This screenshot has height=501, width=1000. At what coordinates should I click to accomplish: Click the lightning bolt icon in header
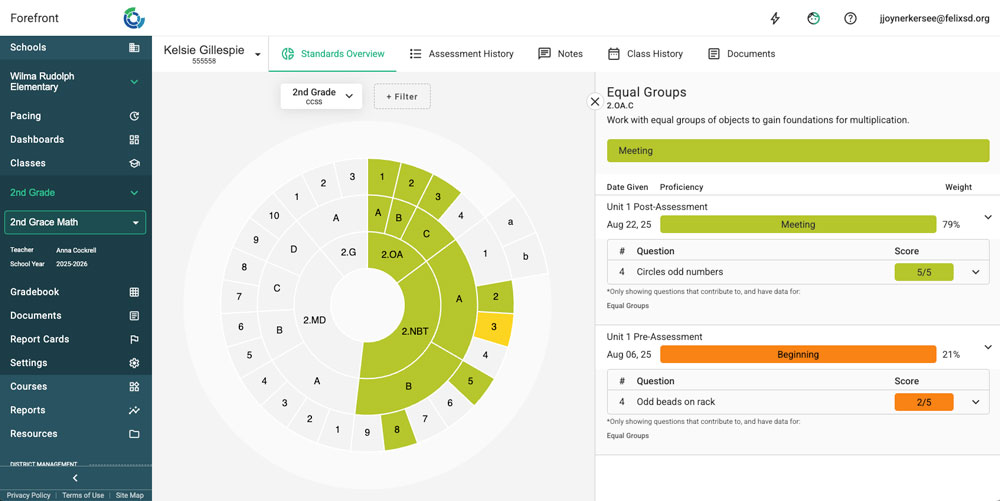click(775, 18)
